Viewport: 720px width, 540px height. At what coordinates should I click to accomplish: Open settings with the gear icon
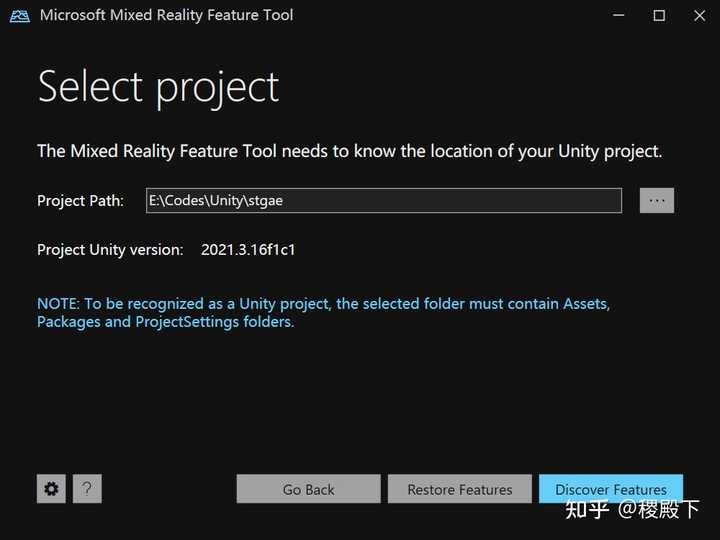51,489
